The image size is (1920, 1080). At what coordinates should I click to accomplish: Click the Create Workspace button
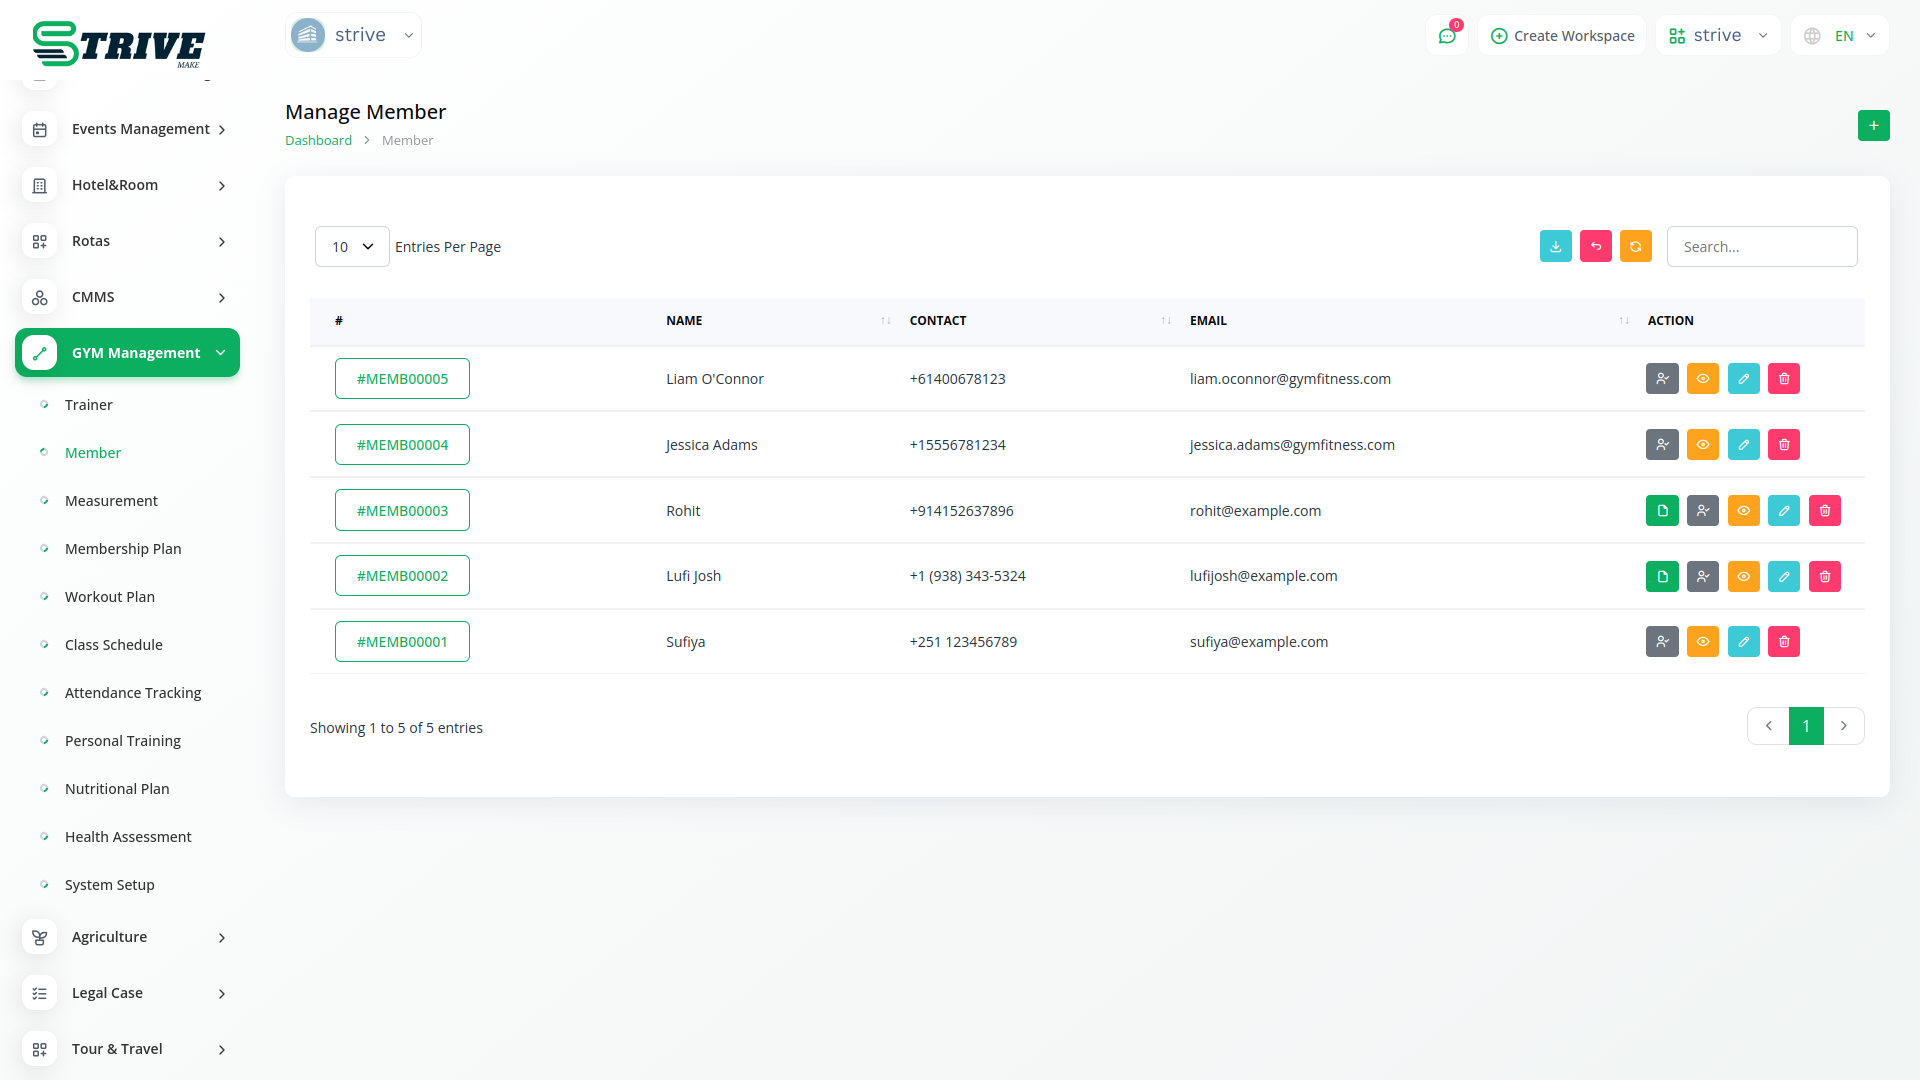[x=1562, y=36]
